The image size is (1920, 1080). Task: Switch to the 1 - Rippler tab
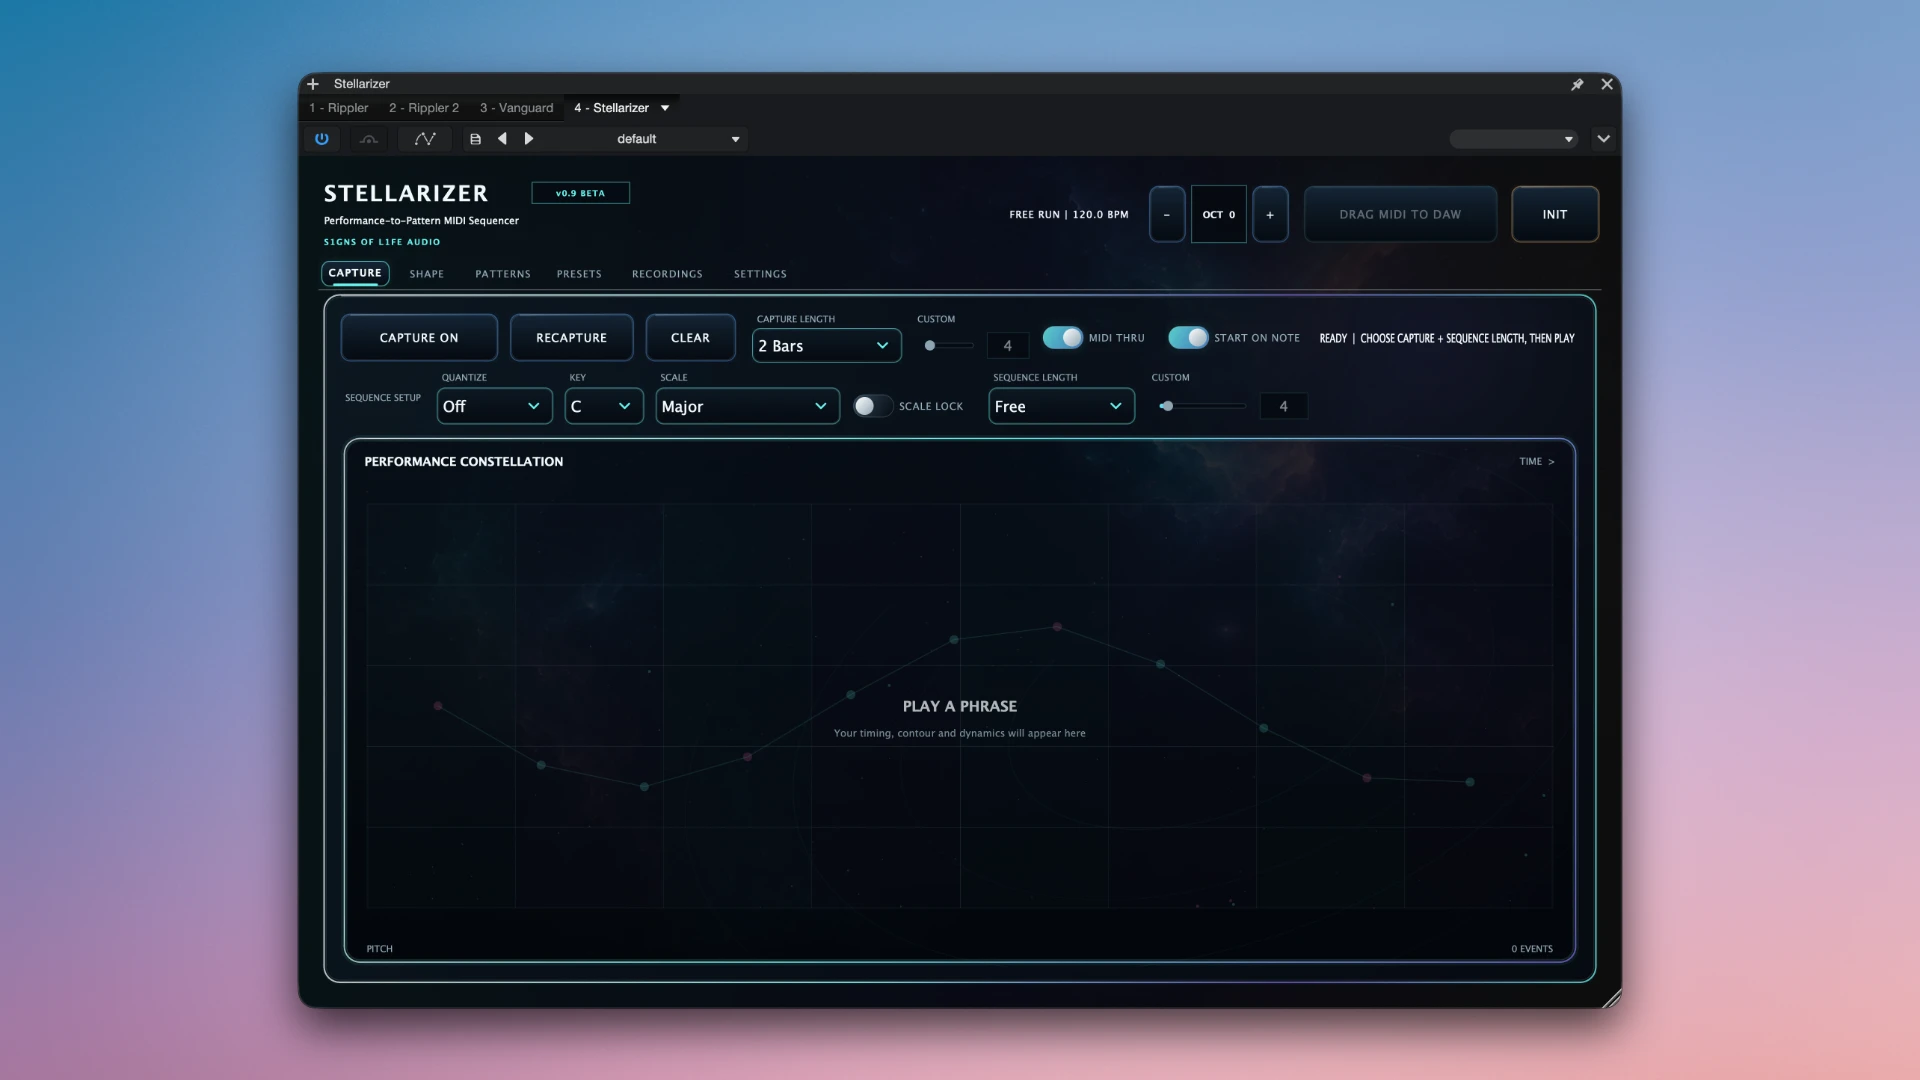click(339, 108)
